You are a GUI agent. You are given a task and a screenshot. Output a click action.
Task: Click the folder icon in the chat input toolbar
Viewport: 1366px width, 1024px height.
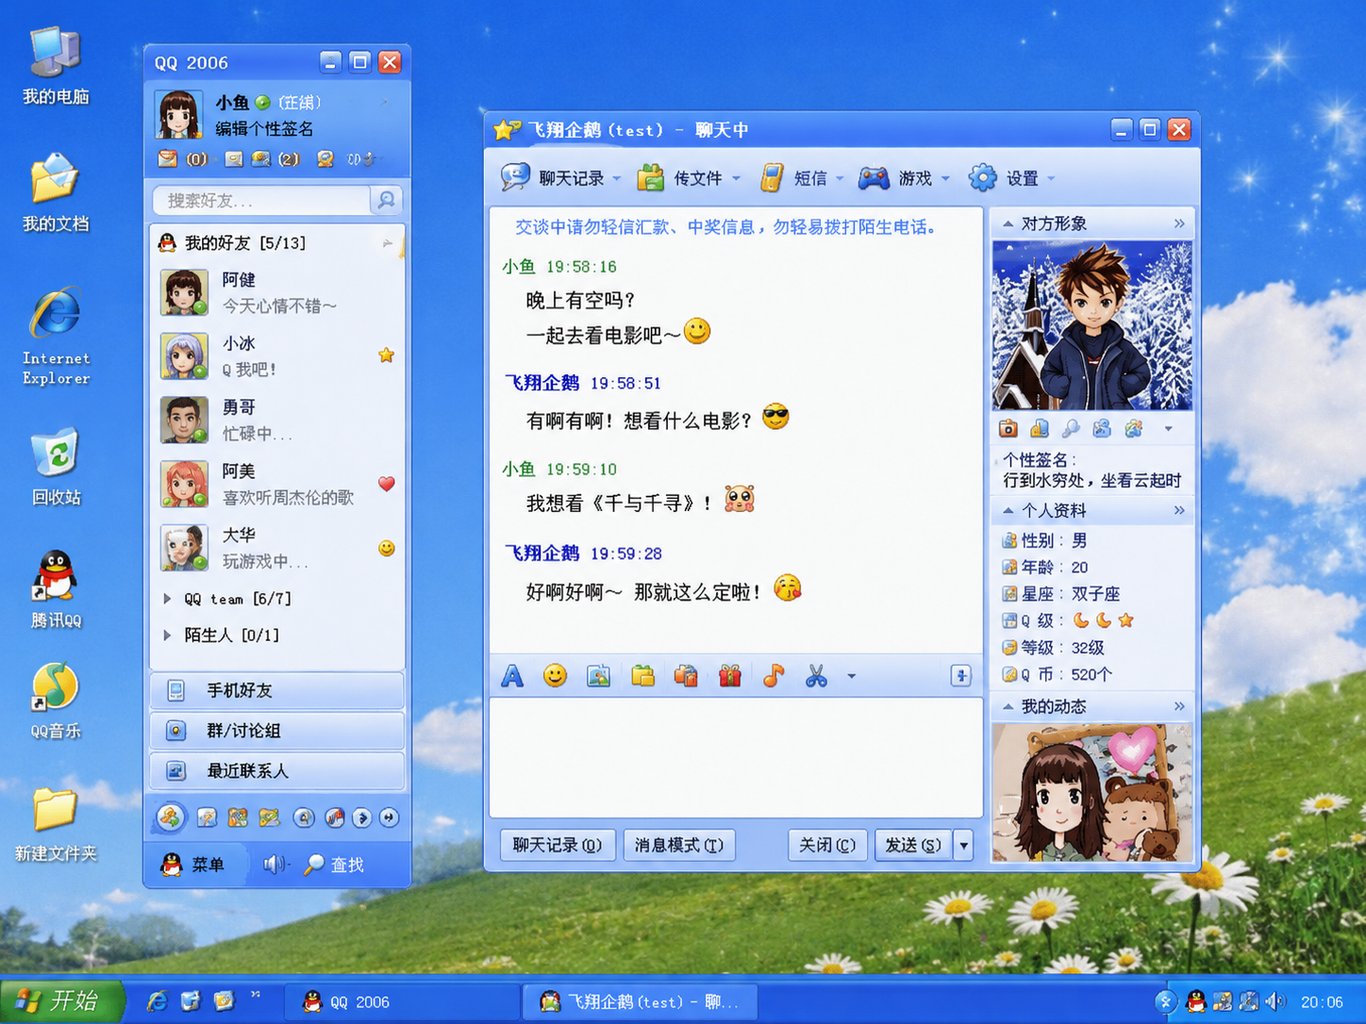pos(642,676)
